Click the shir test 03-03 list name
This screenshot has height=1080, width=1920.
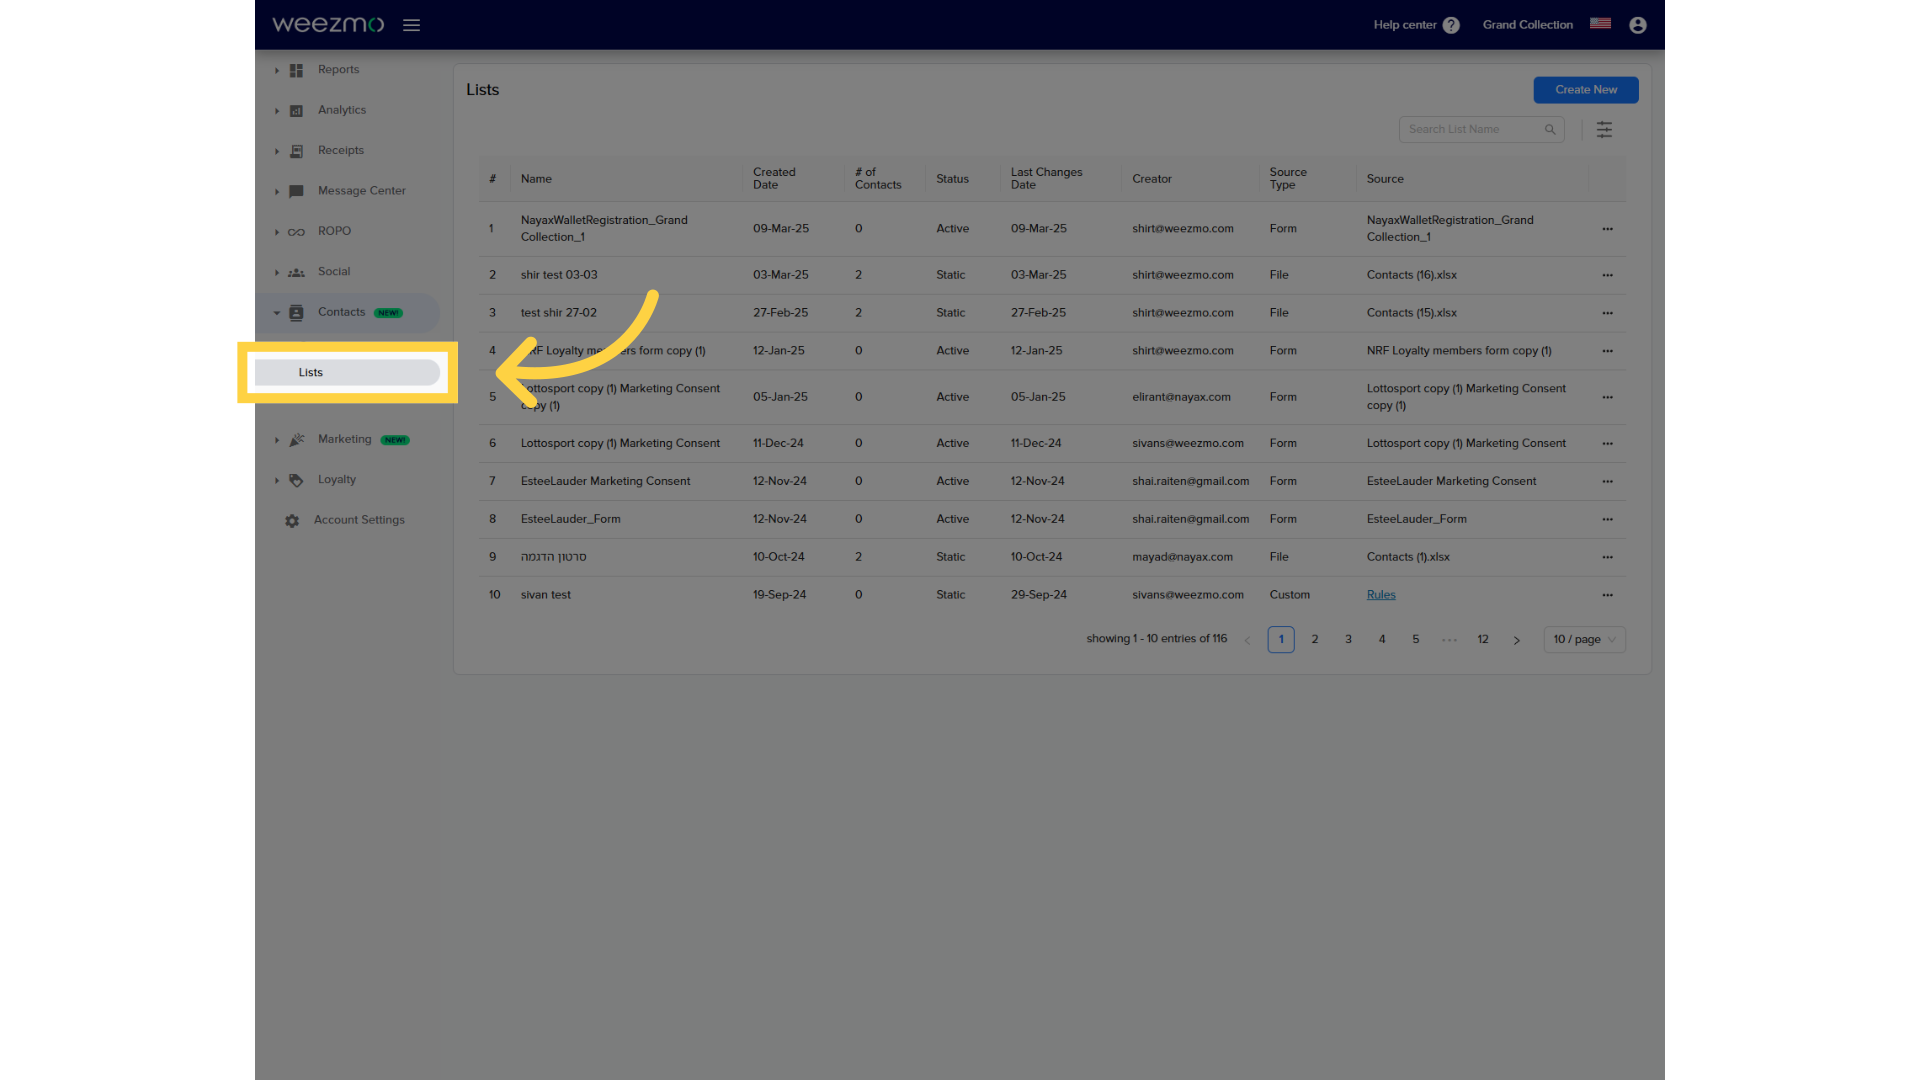coord(559,275)
